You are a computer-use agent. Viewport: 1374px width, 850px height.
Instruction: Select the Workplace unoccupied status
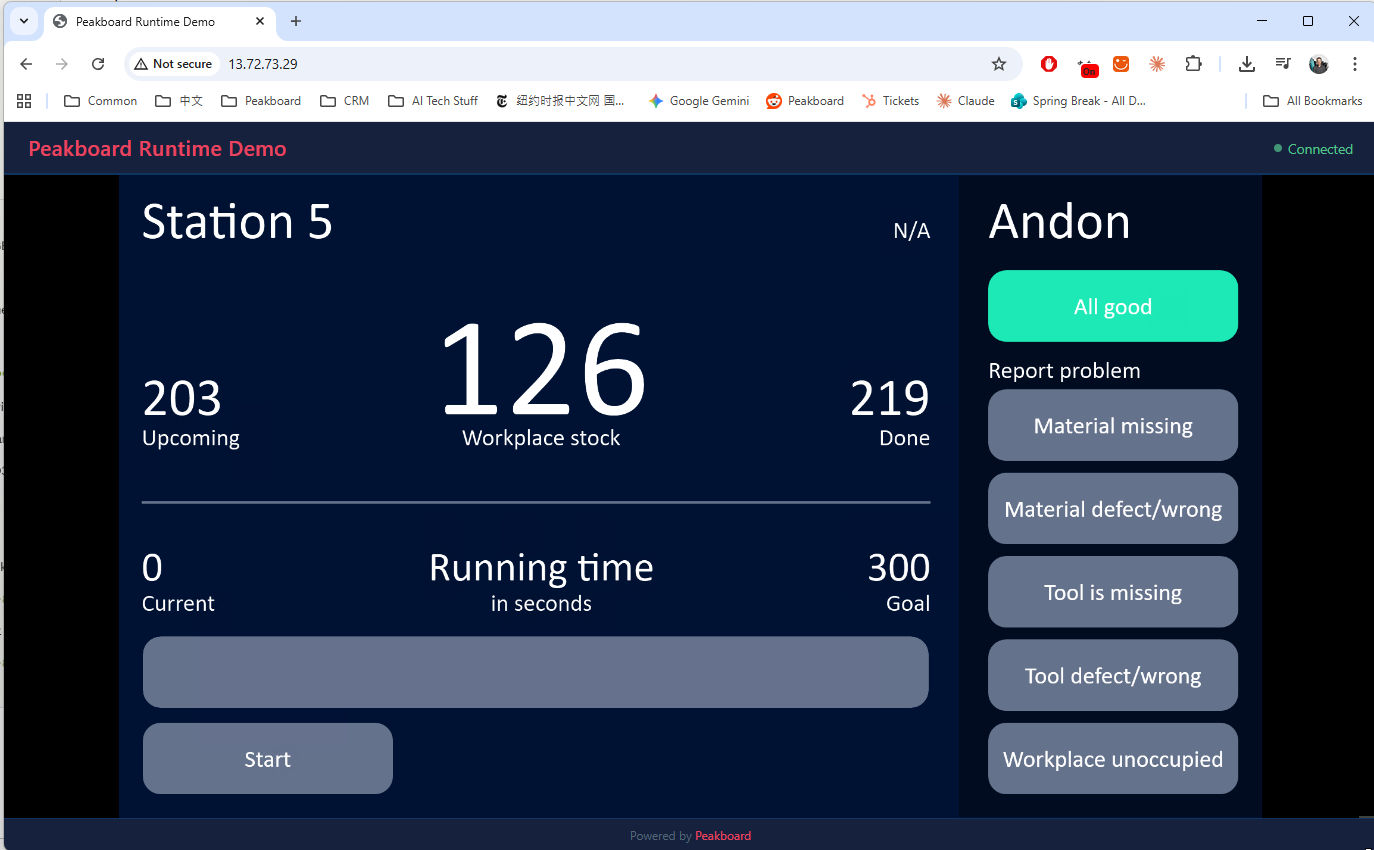tap(1112, 758)
